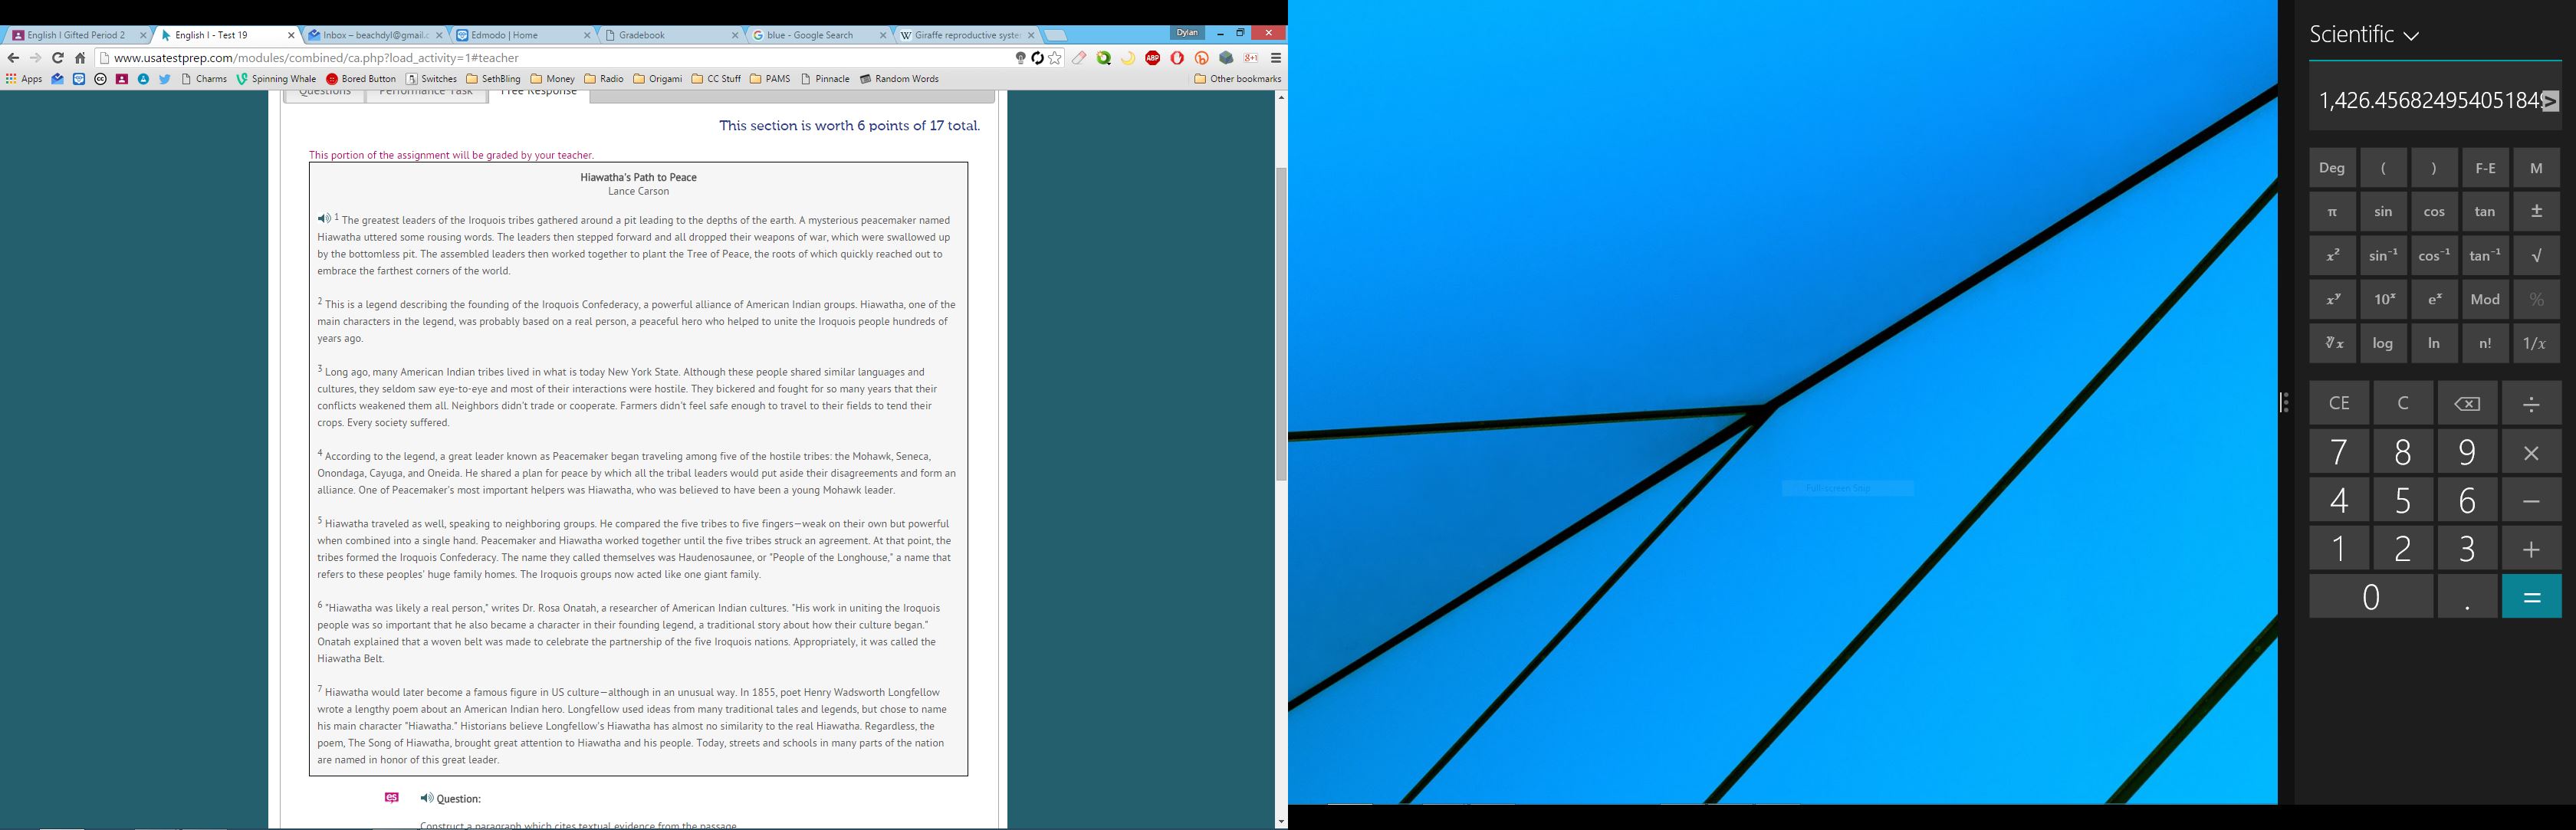Click the calculator C clear button
The image size is (2576, 830).
tap(2403, 403)
